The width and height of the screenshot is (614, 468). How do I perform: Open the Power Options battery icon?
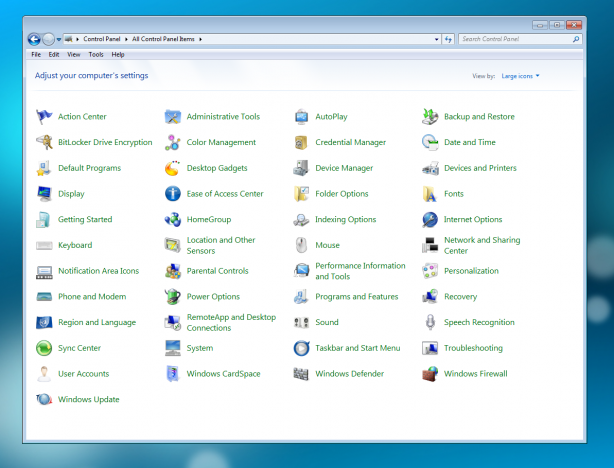pos(173,296)
